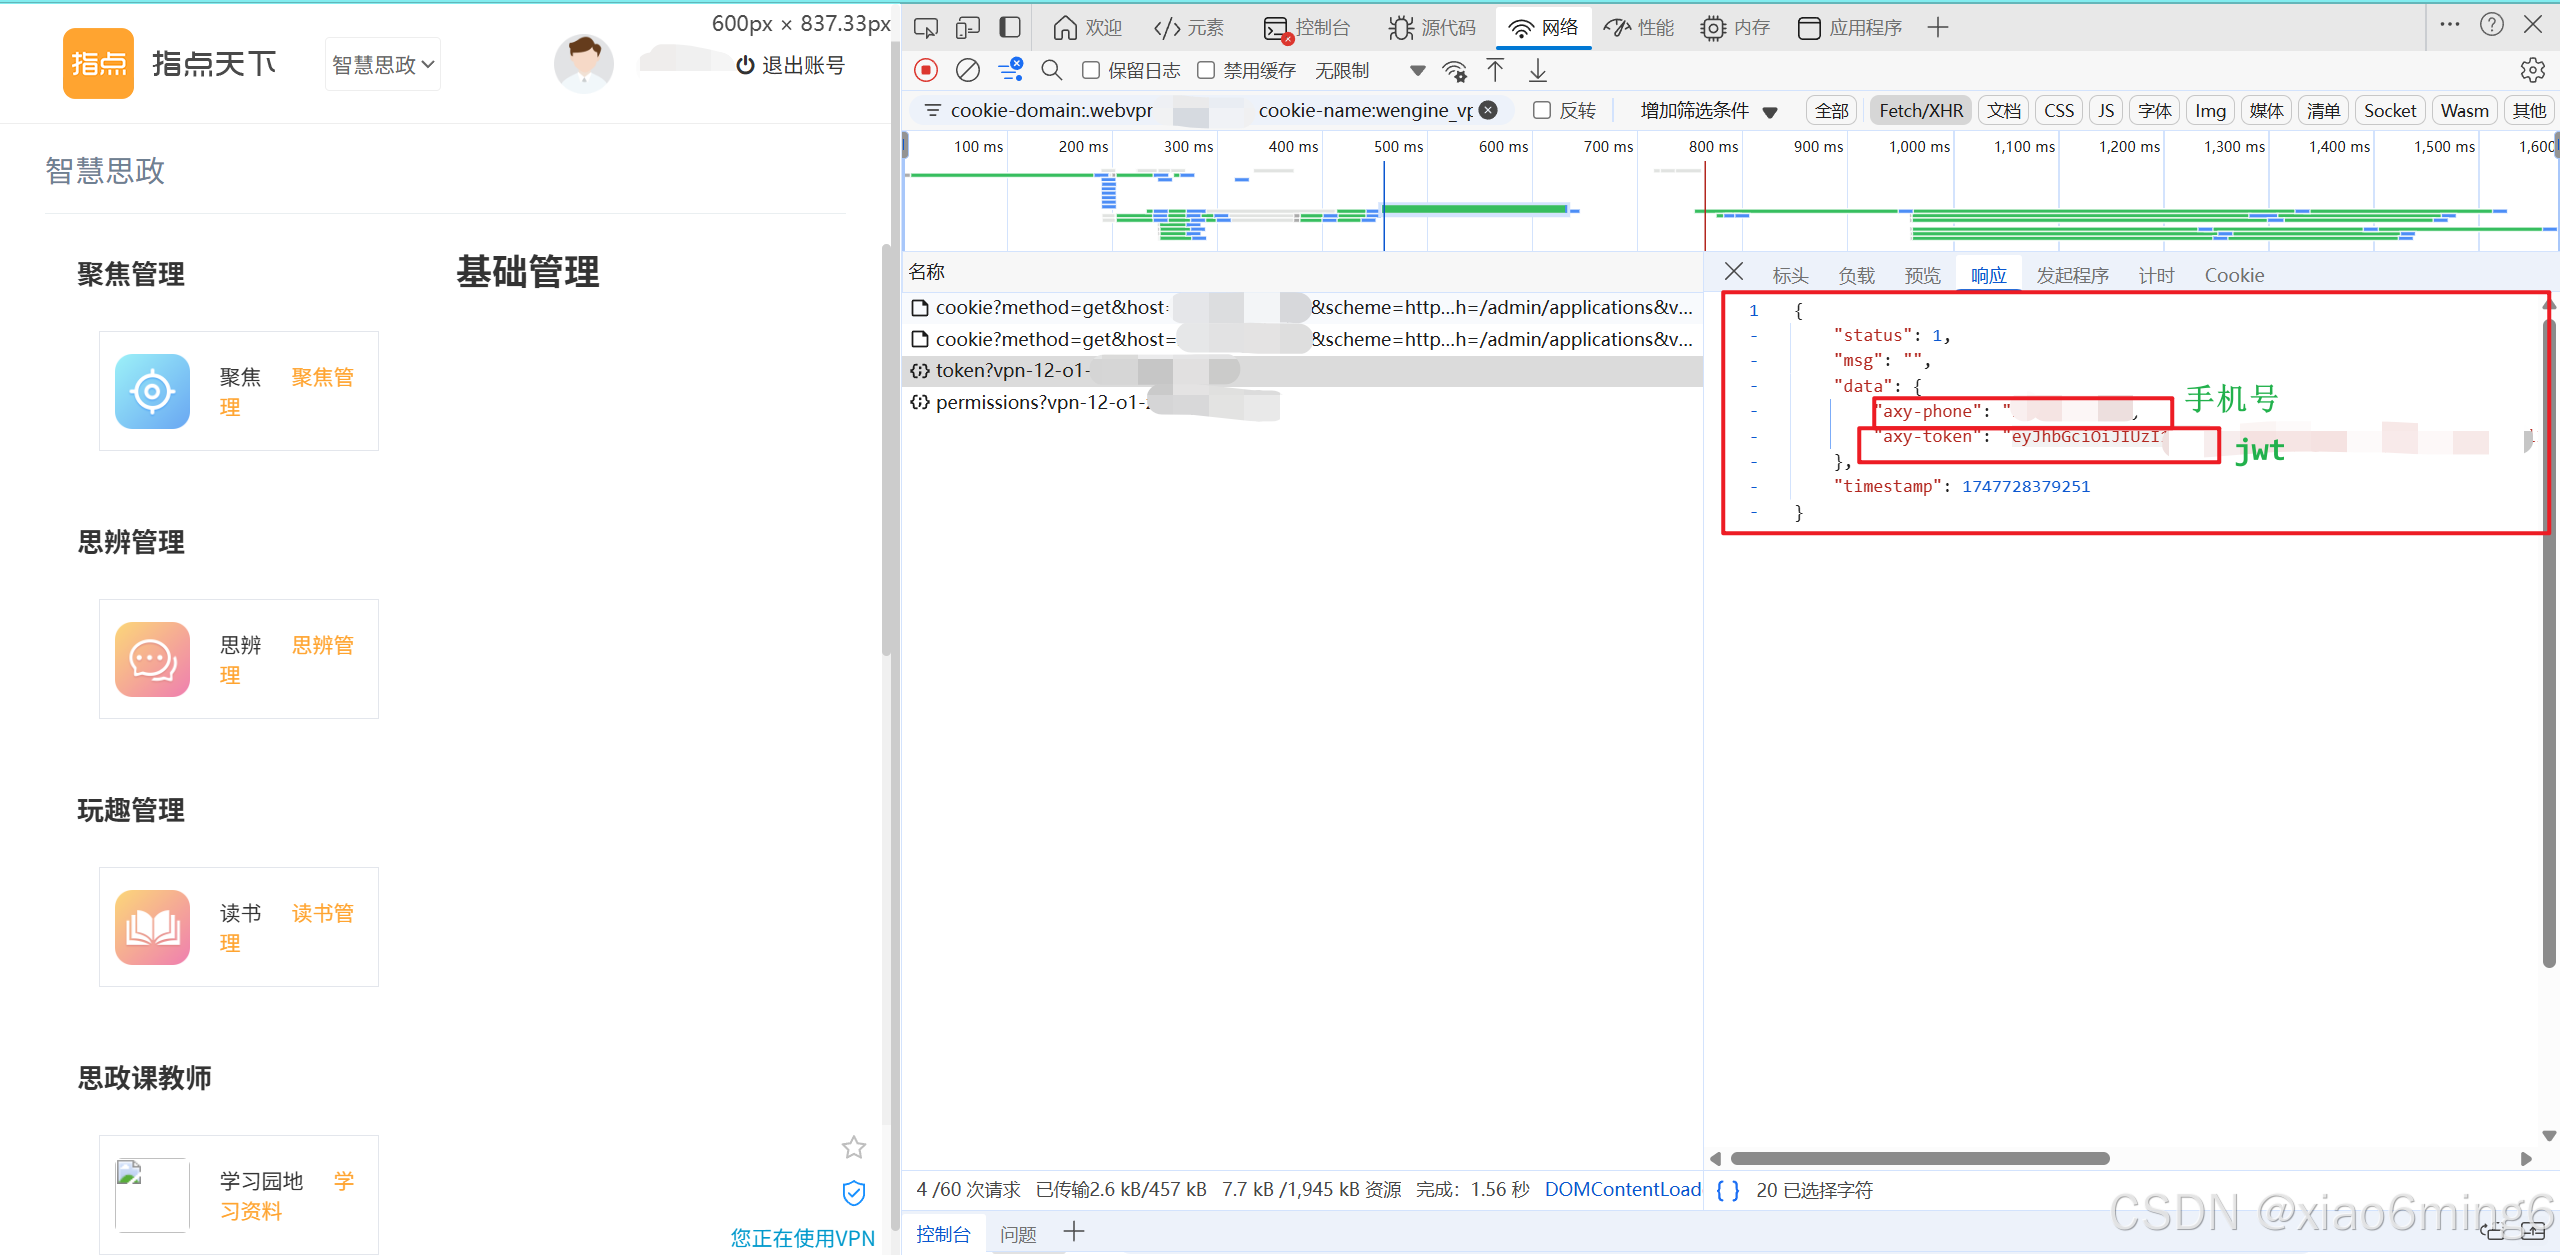Select the 文档 document filter
2560x1255 pixels.
coord(2004,110)
